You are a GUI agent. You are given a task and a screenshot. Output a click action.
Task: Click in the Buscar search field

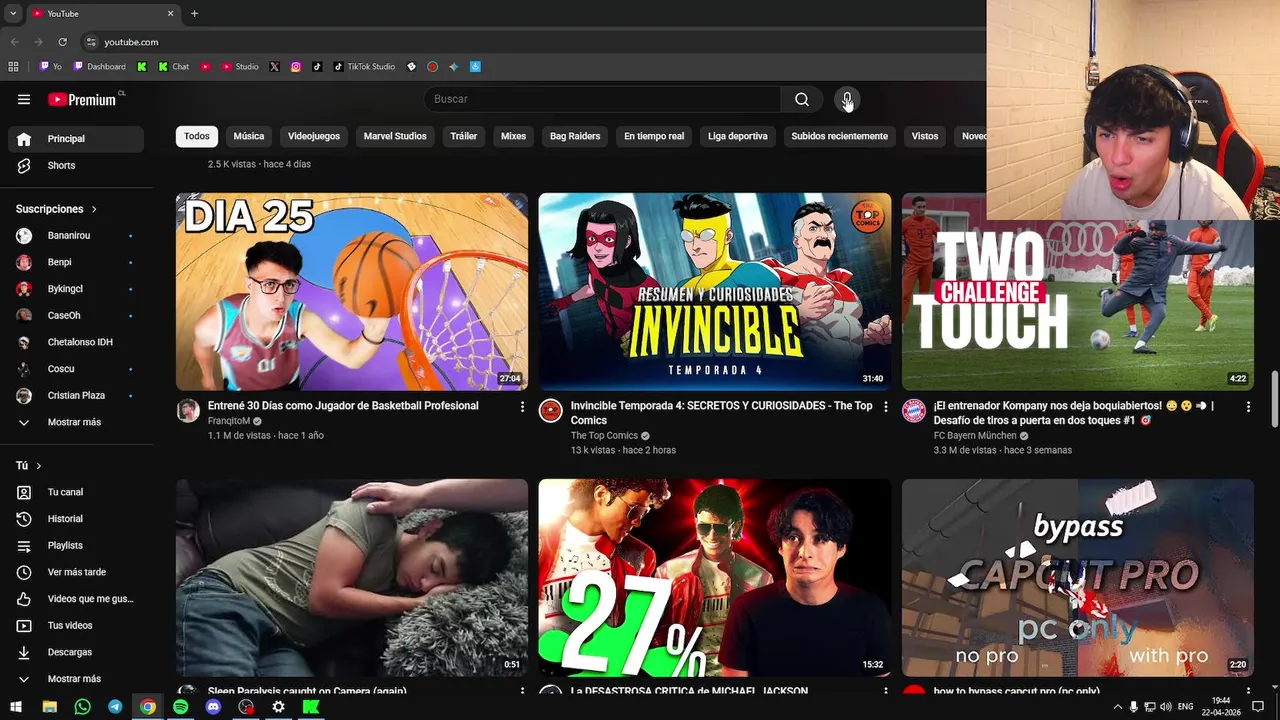click(602, 99)
